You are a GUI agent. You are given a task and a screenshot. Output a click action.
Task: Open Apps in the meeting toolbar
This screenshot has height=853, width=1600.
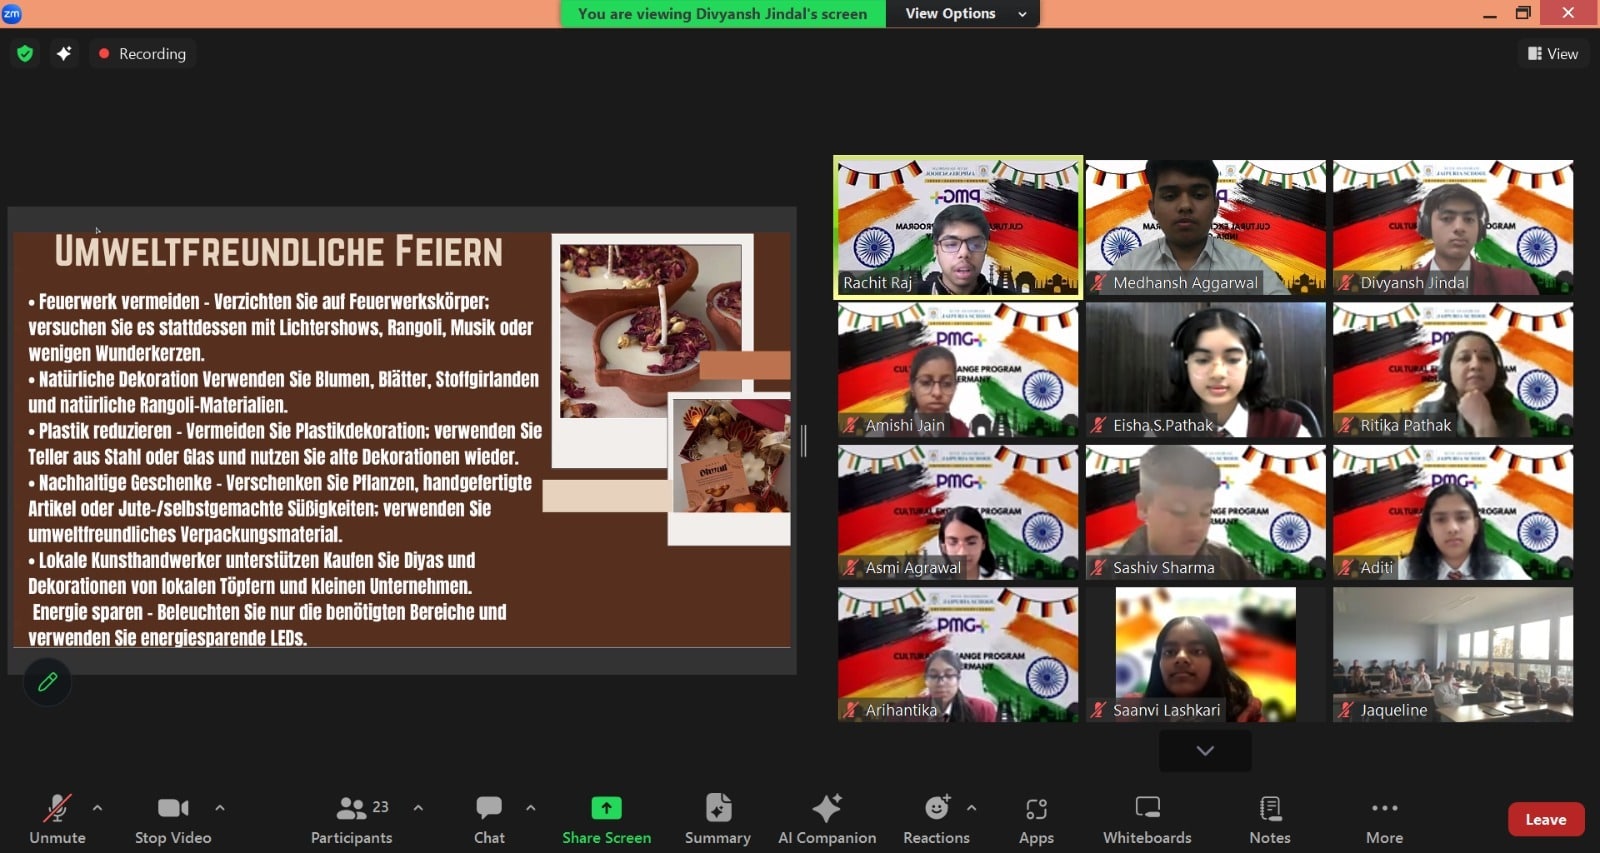click(x=1036, y=819)
